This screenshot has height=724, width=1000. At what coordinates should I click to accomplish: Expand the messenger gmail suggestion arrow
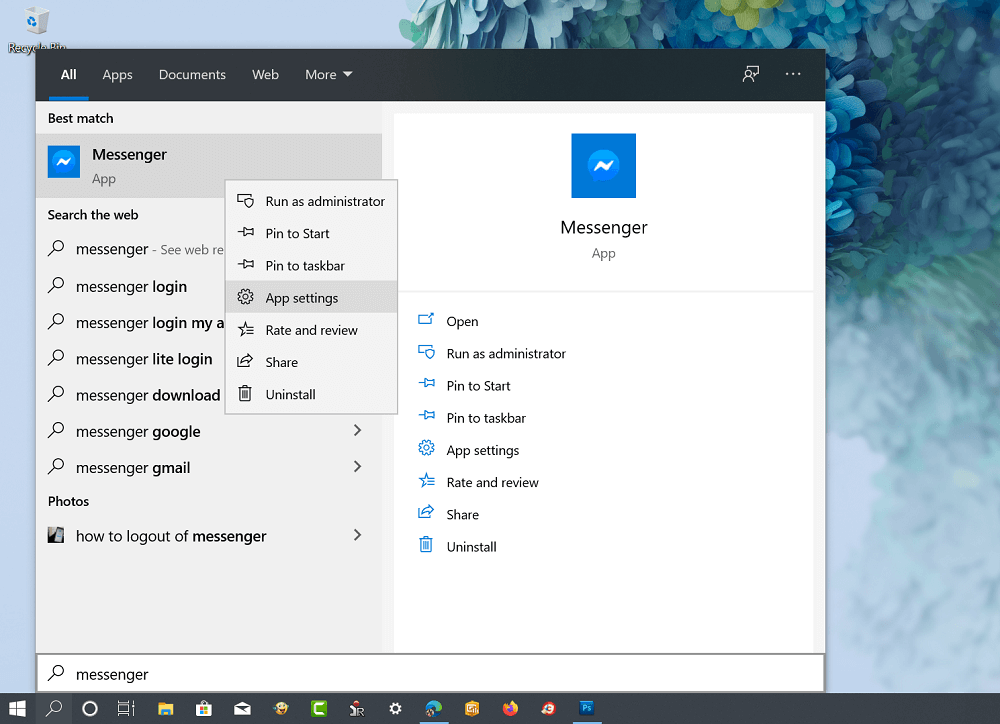(x=357, y=467)
